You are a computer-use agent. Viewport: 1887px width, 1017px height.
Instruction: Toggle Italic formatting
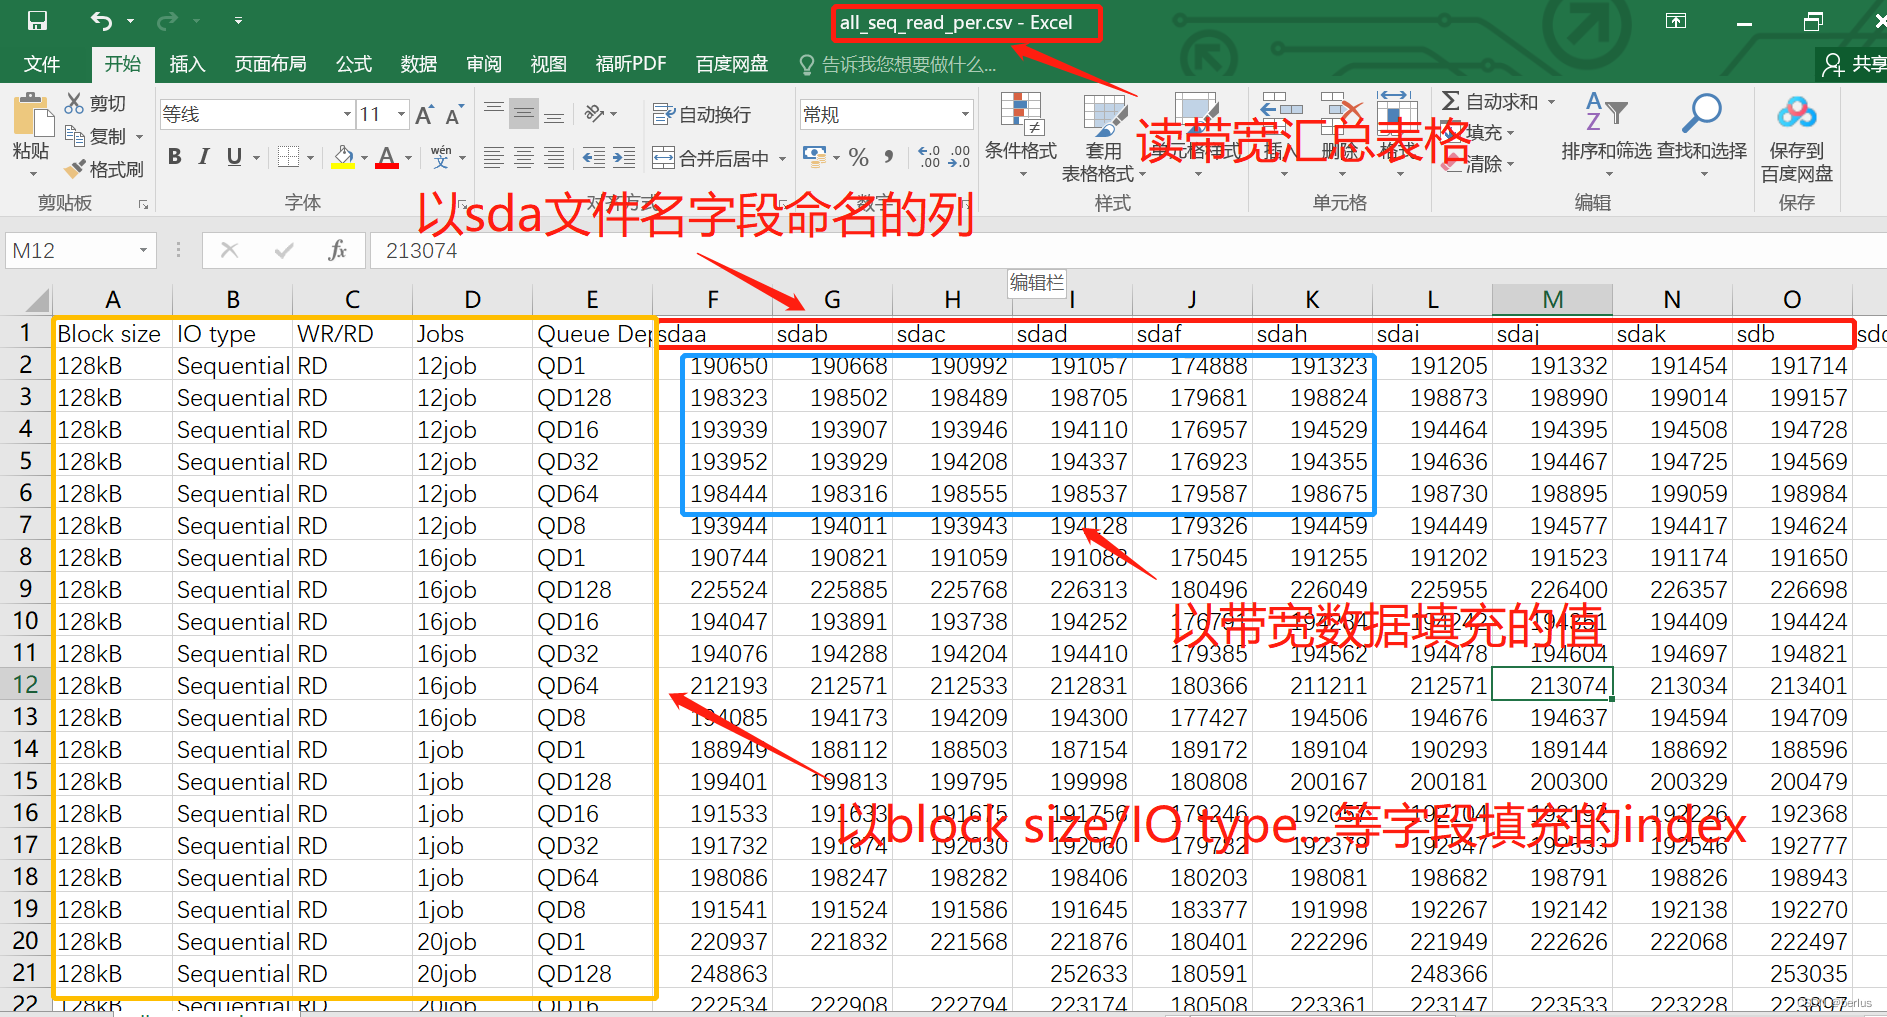pos(204,157)
